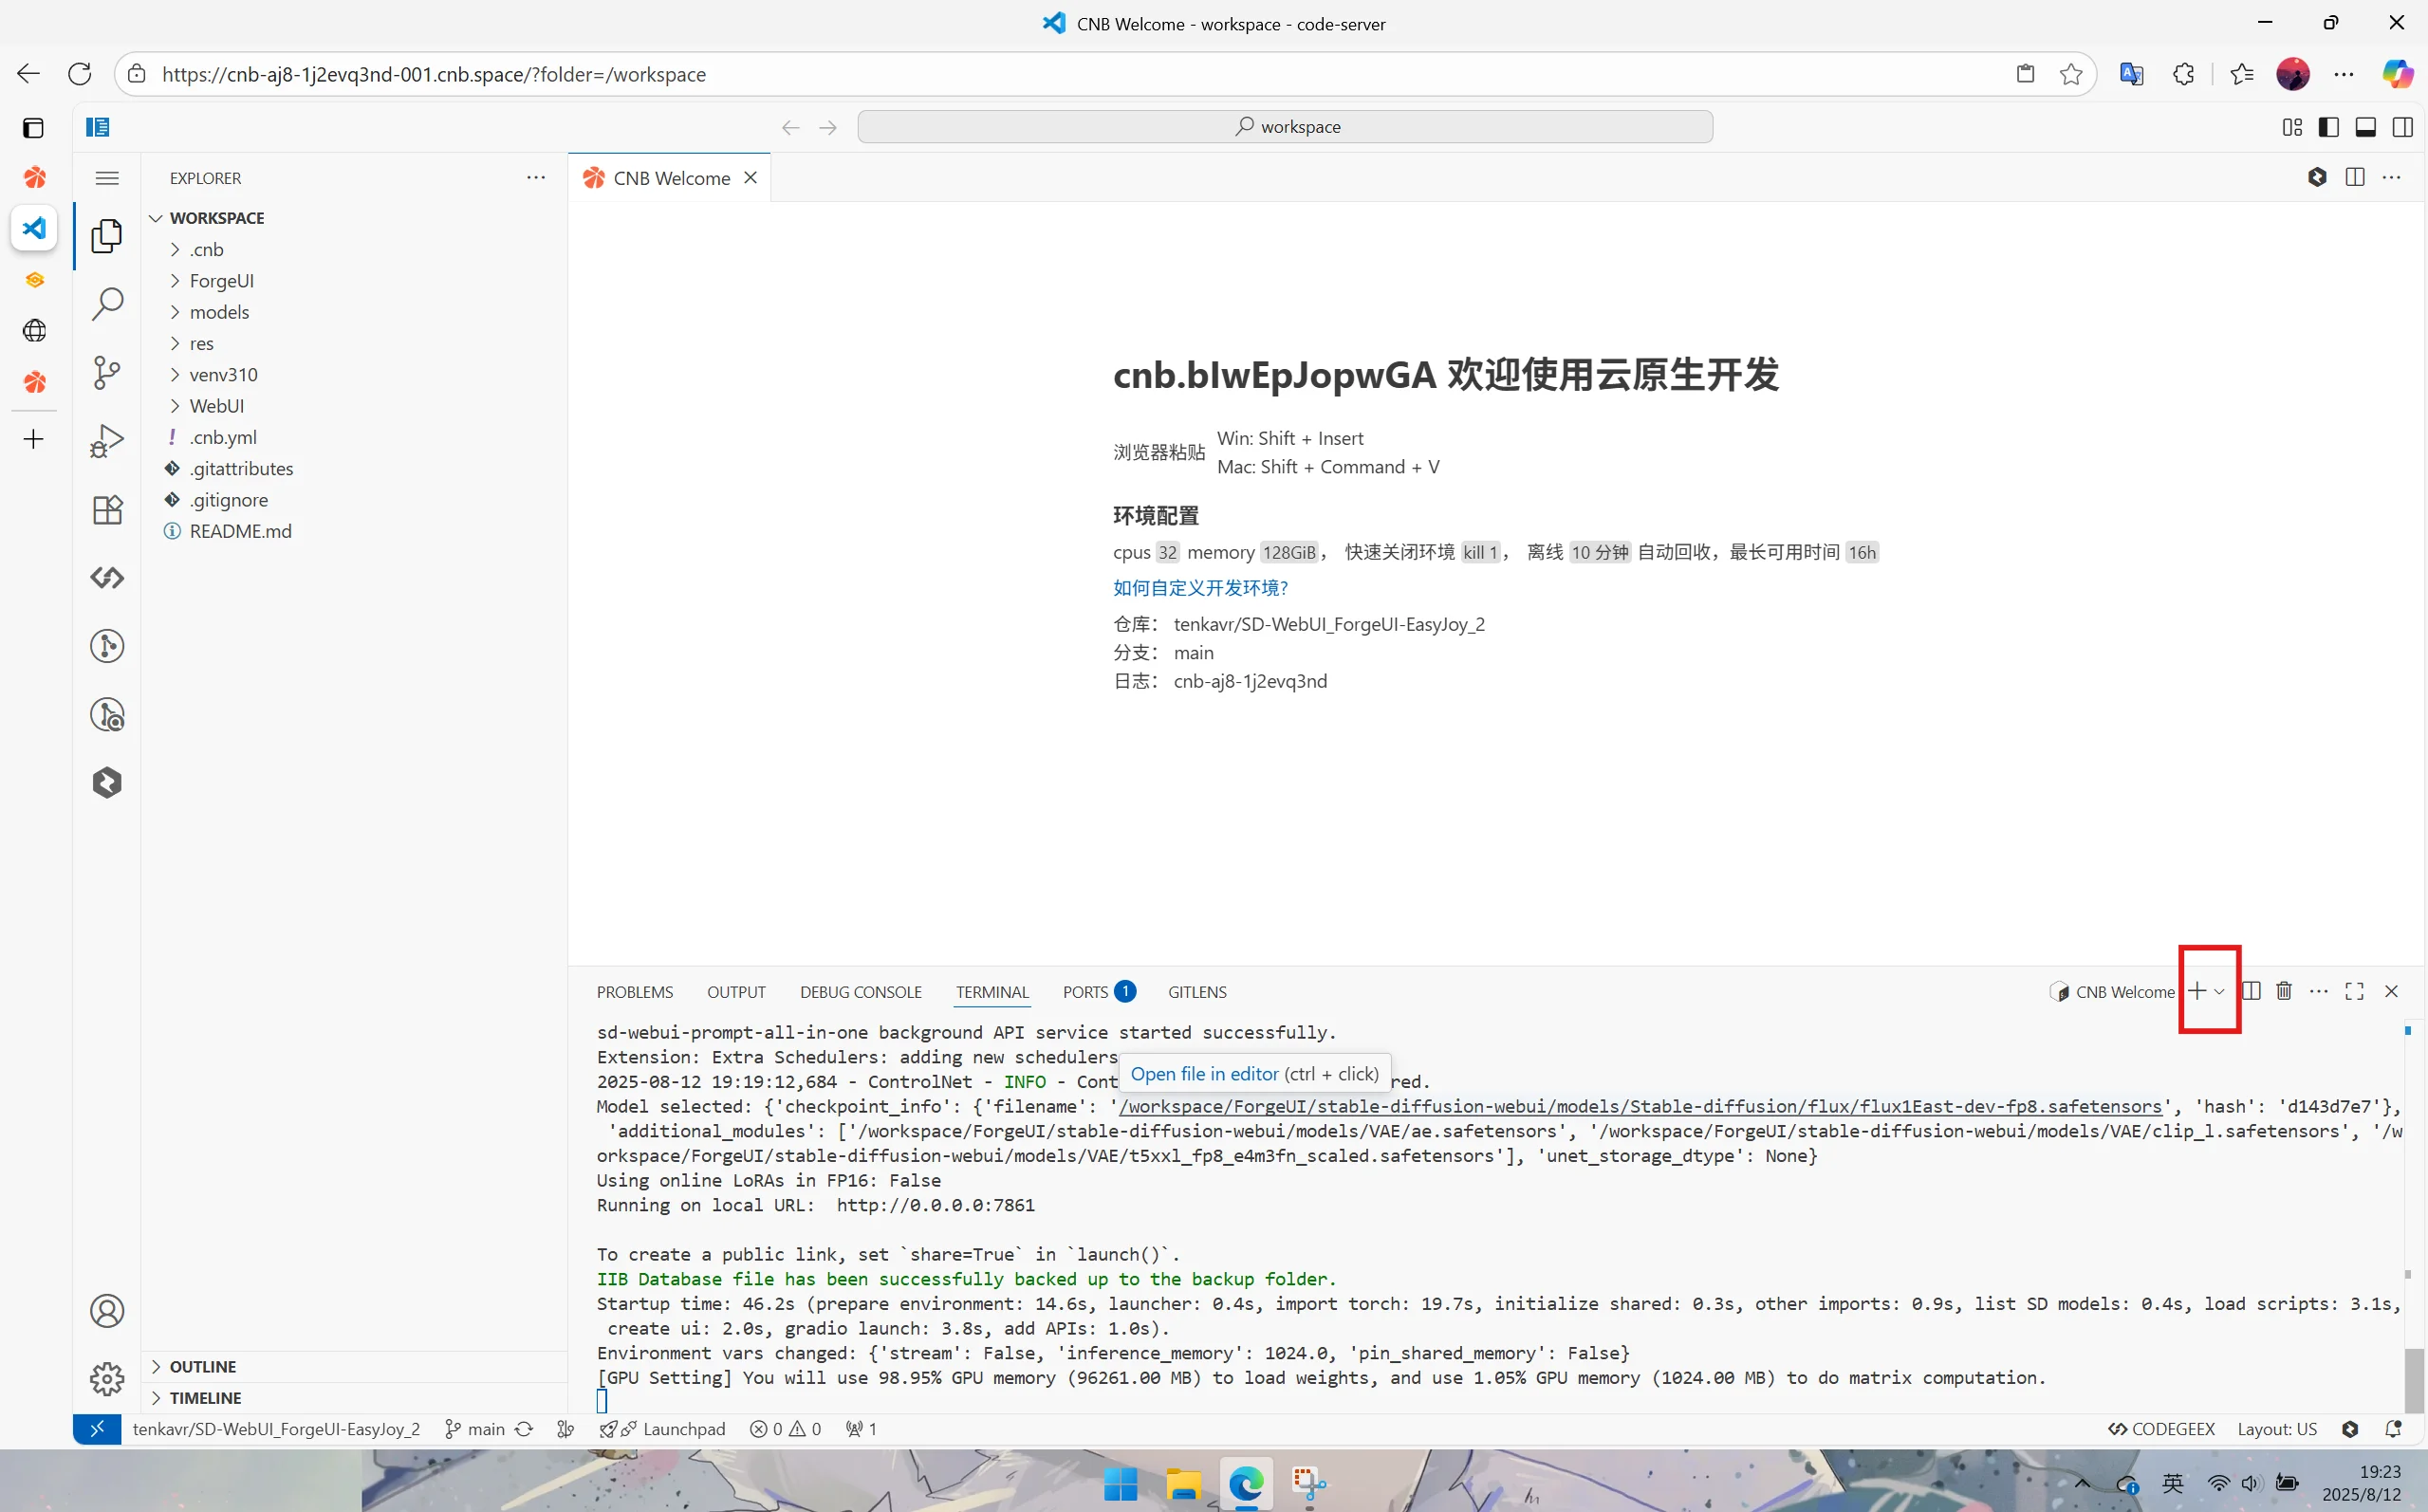Split the editor right
This screenshot has height=1512, width=2428.
tap(2355, 178)
